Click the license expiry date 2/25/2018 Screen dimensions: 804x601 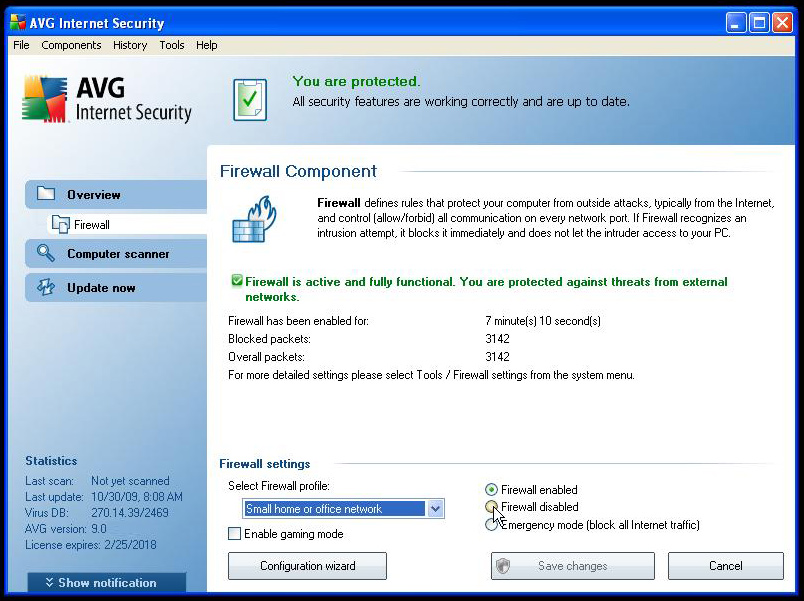(130, 545)
